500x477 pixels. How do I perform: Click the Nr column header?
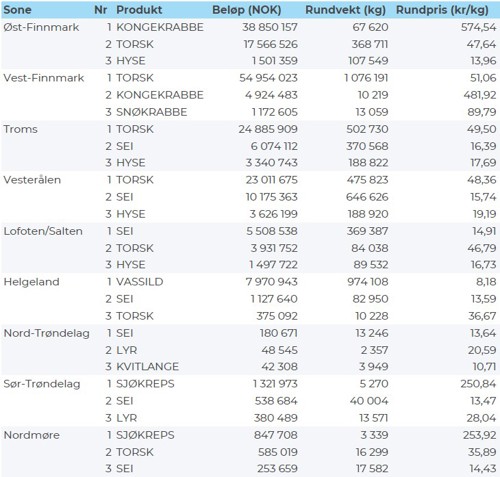click(x=100, y=10)
